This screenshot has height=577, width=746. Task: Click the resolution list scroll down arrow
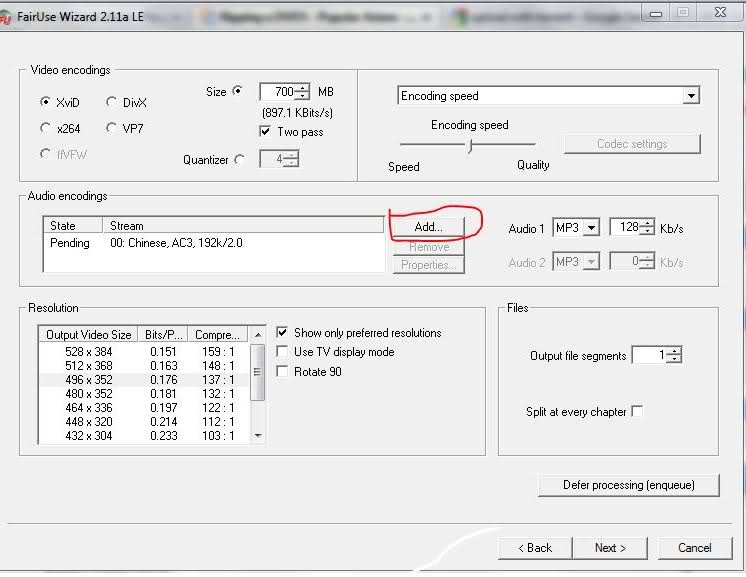pyautogui.click(x=257, y=436)
